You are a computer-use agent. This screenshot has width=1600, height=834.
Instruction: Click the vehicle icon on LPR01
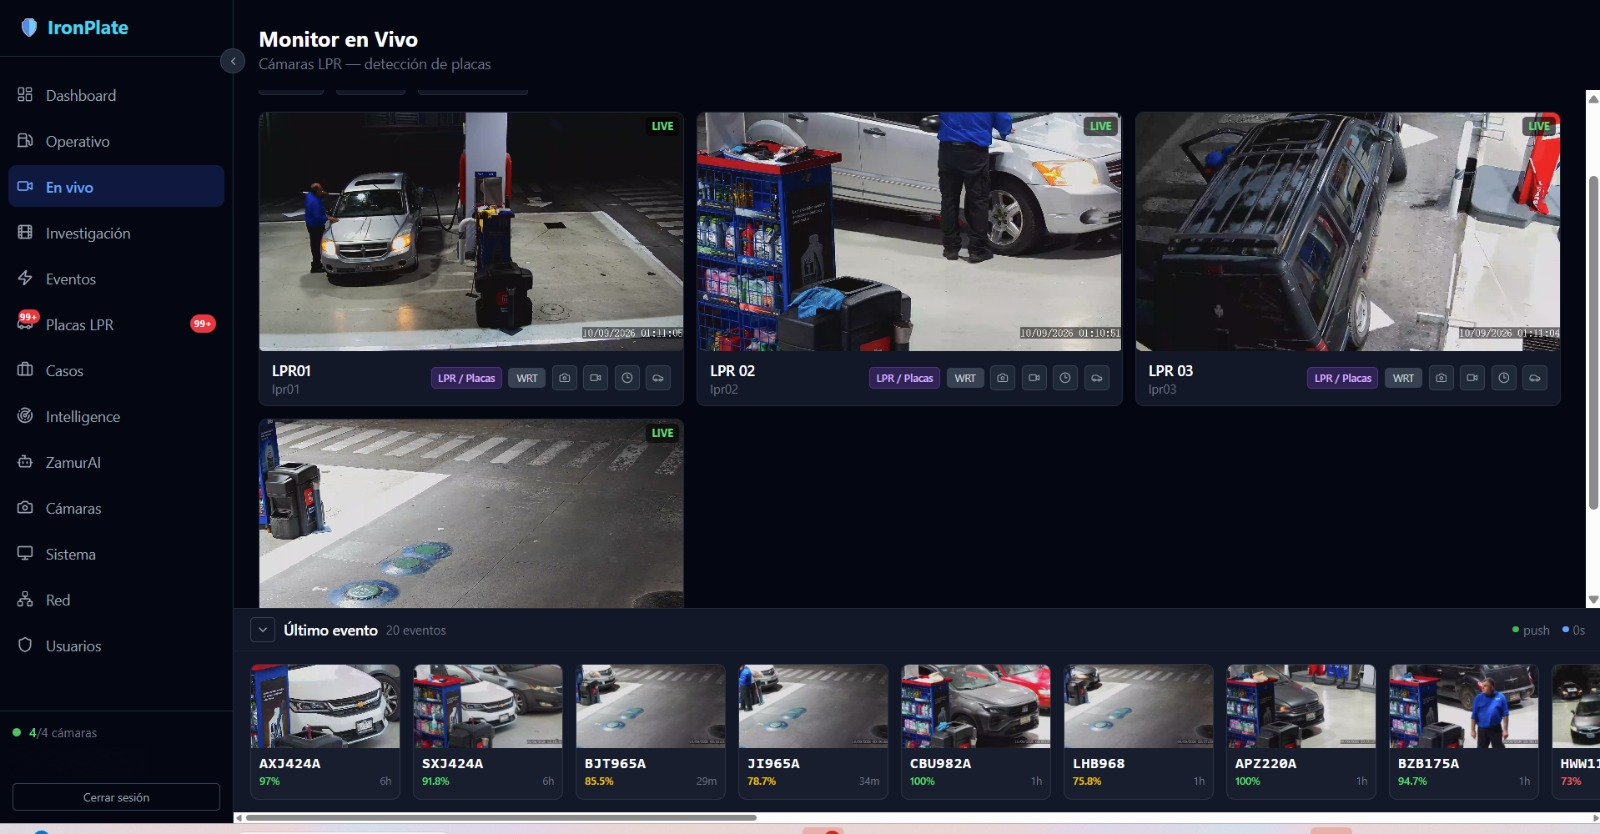coord(658,378)
